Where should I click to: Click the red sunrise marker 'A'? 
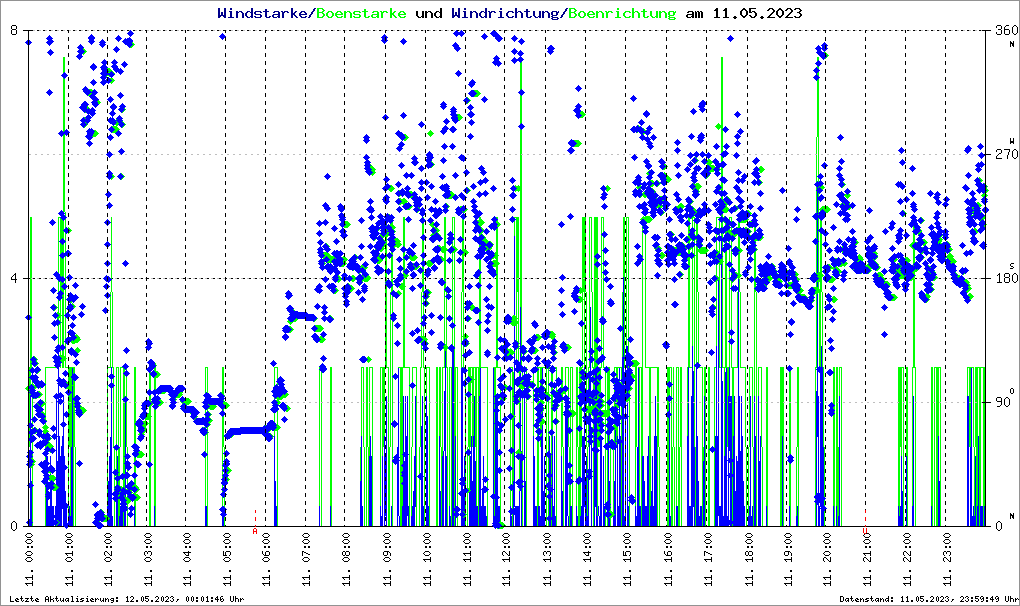(255, 532)
